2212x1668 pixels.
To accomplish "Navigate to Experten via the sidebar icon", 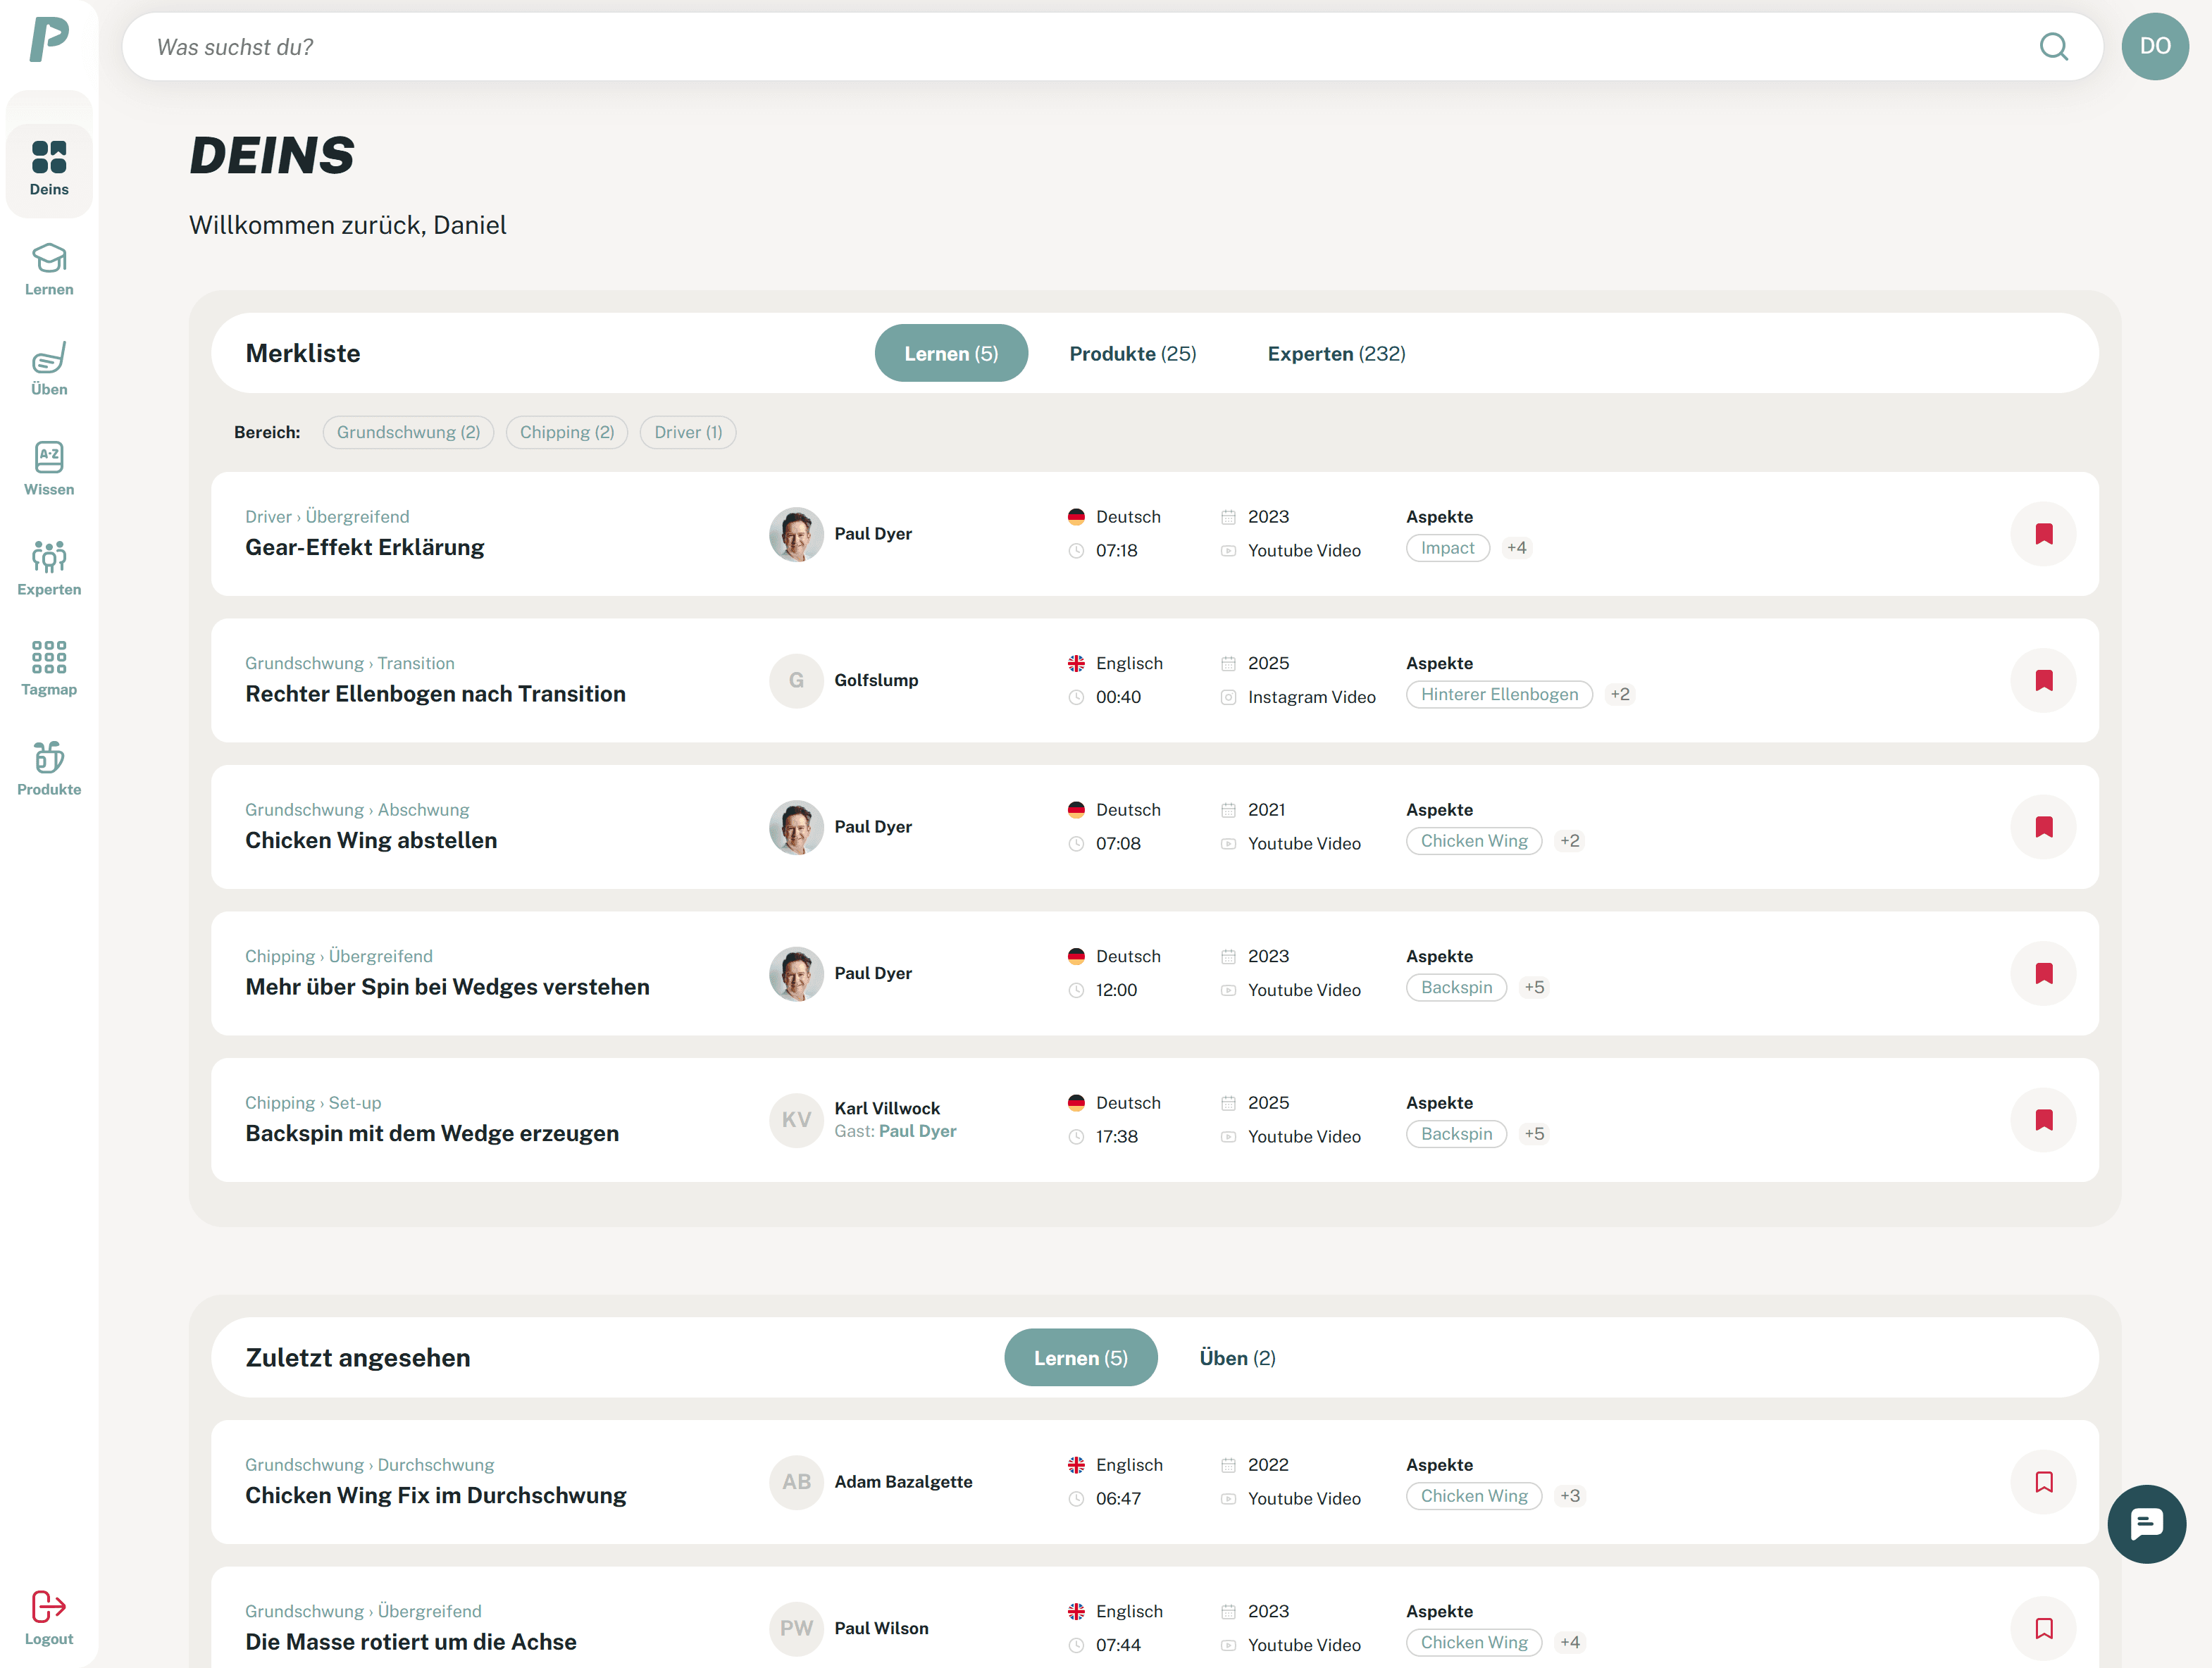I will tap(48, 568).
